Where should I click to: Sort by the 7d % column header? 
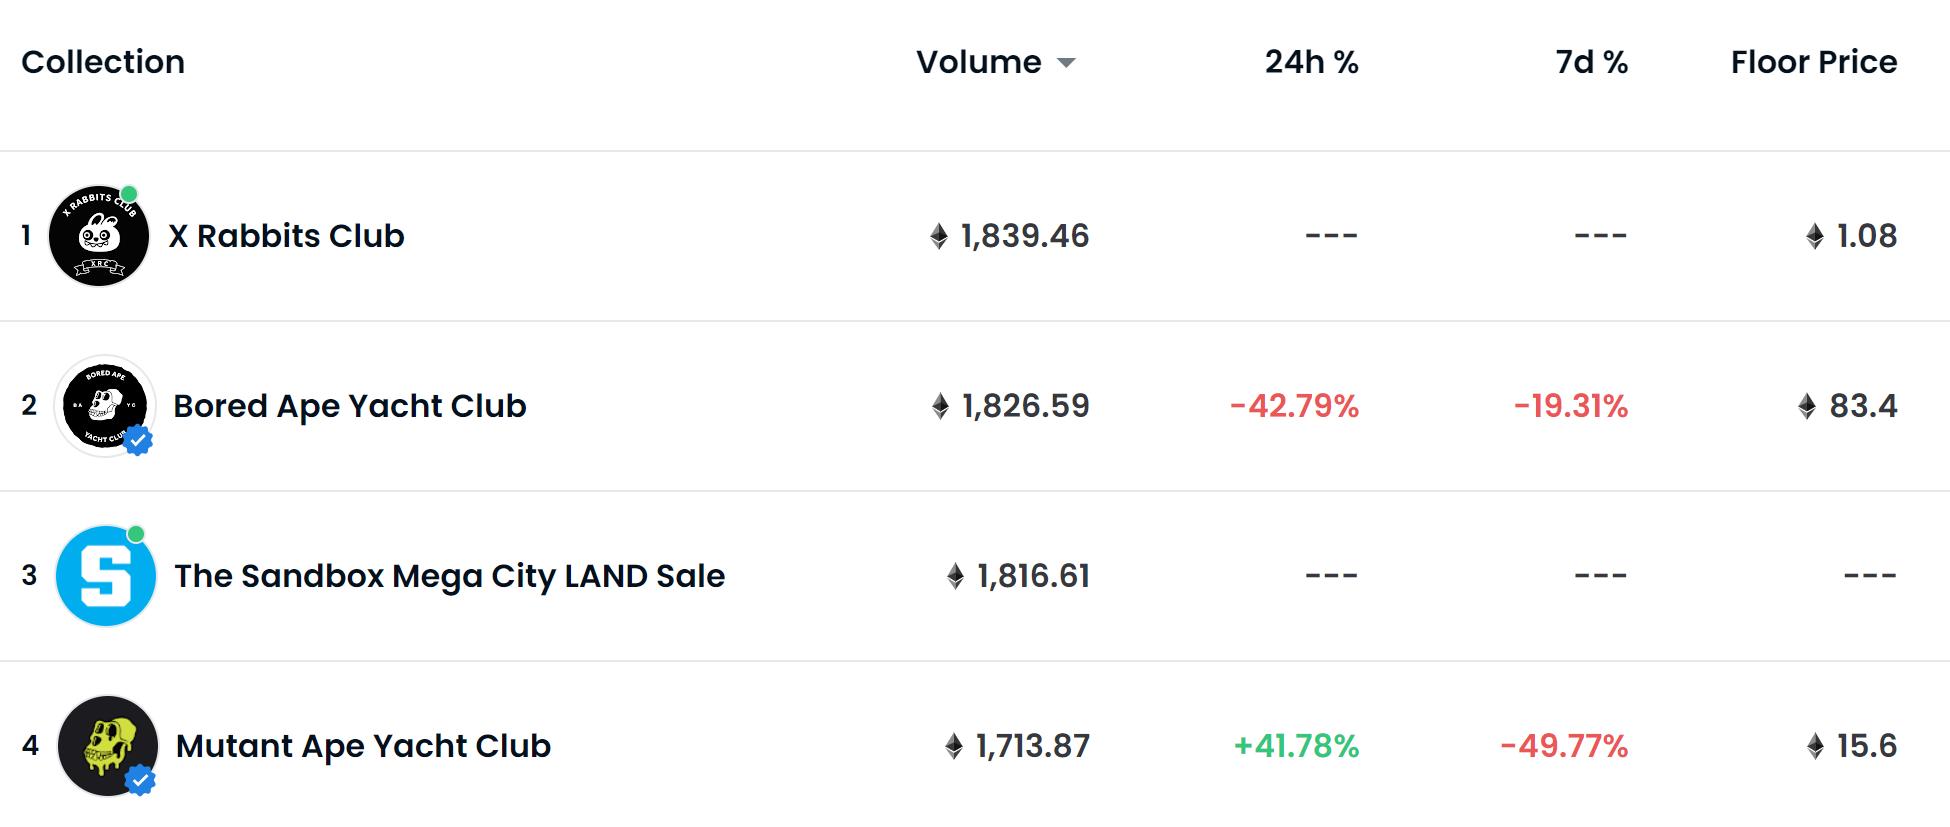tap(1591, 62)
